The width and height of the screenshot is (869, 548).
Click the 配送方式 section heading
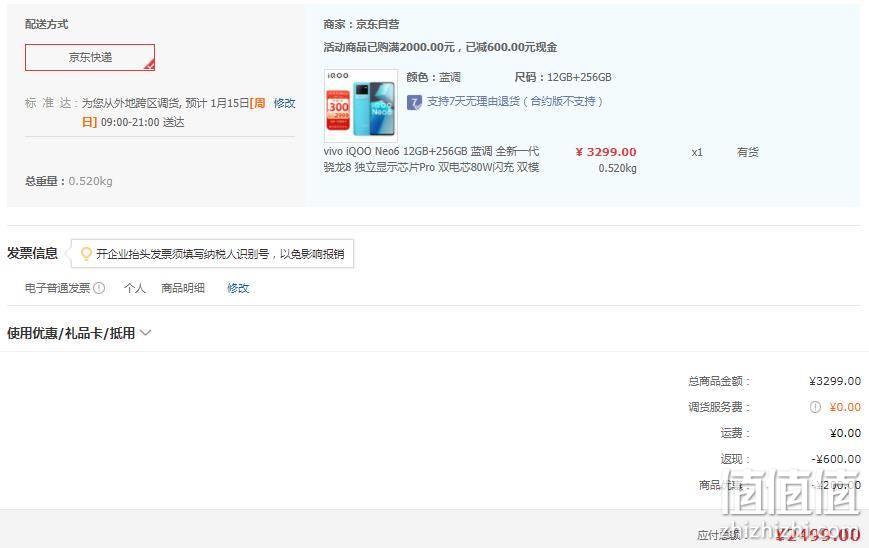click(47, 24)
